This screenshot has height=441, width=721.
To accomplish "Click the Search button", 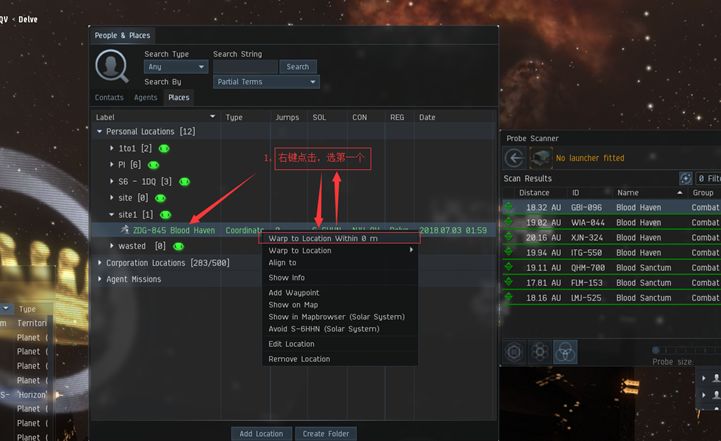I will [298, 67].
